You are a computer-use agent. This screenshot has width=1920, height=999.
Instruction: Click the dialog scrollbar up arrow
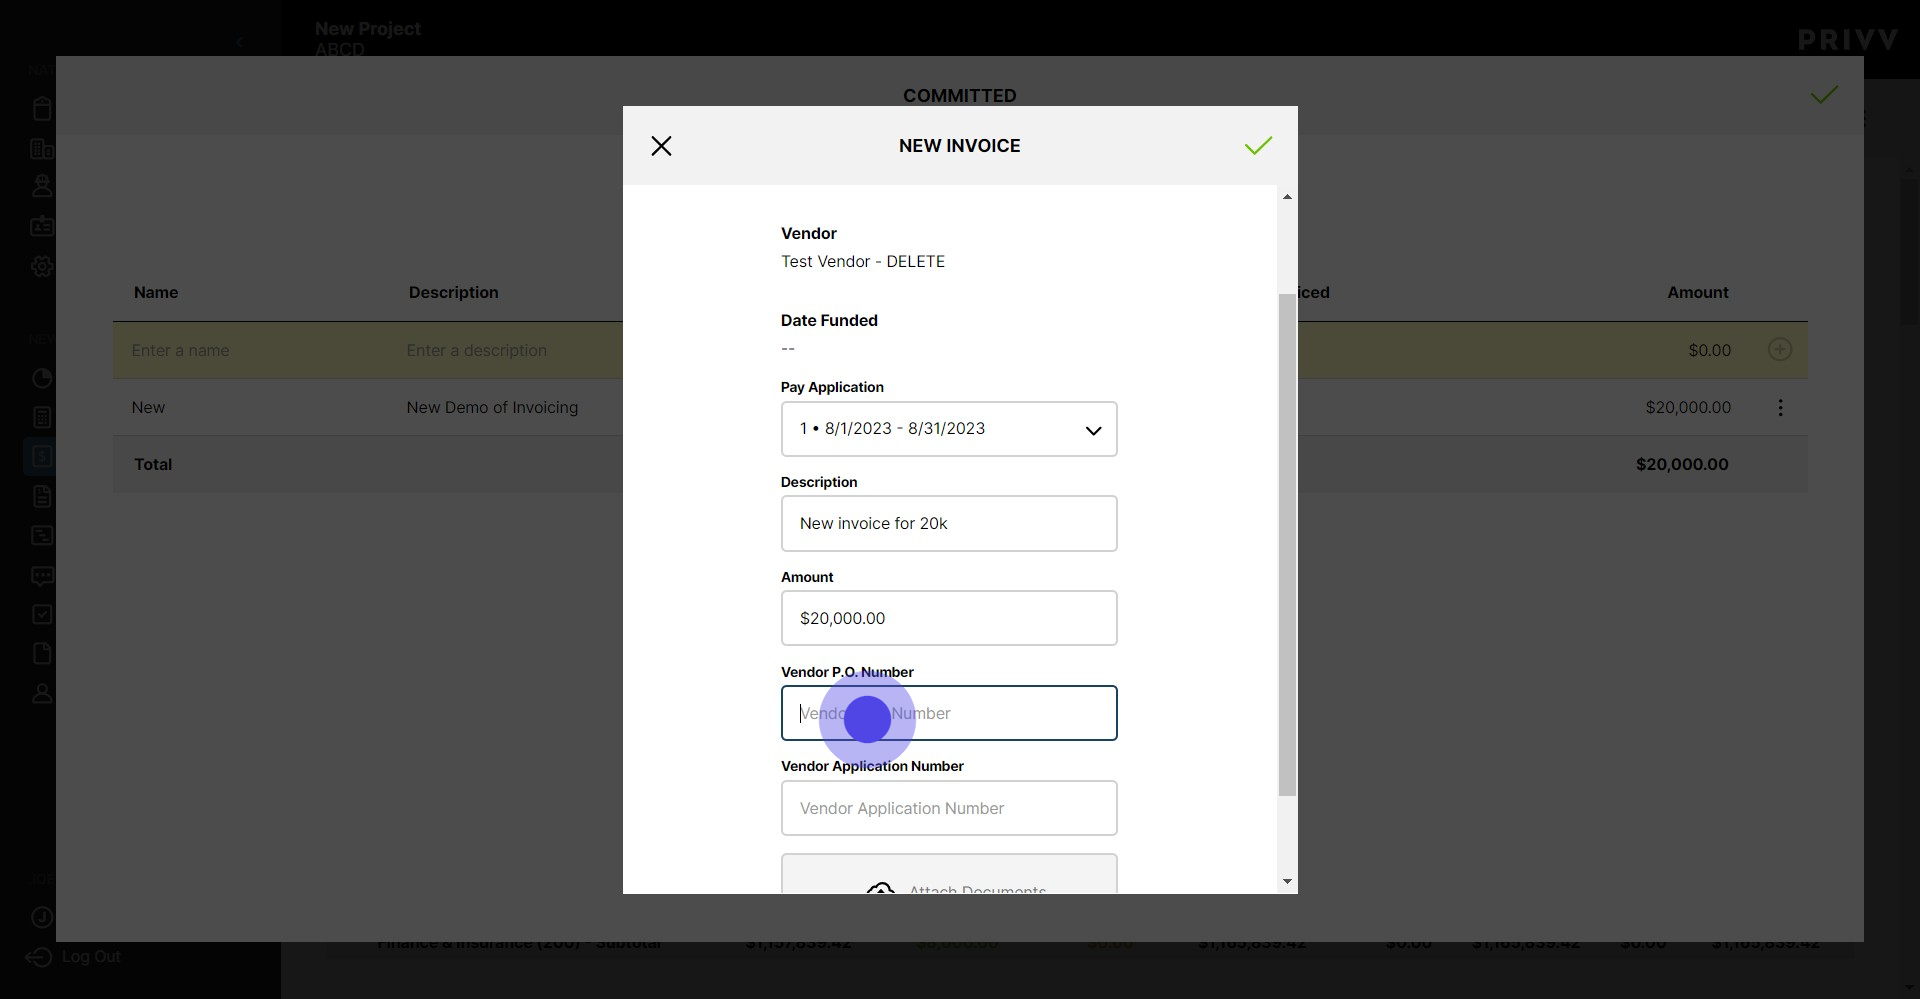coord(1287,197)
